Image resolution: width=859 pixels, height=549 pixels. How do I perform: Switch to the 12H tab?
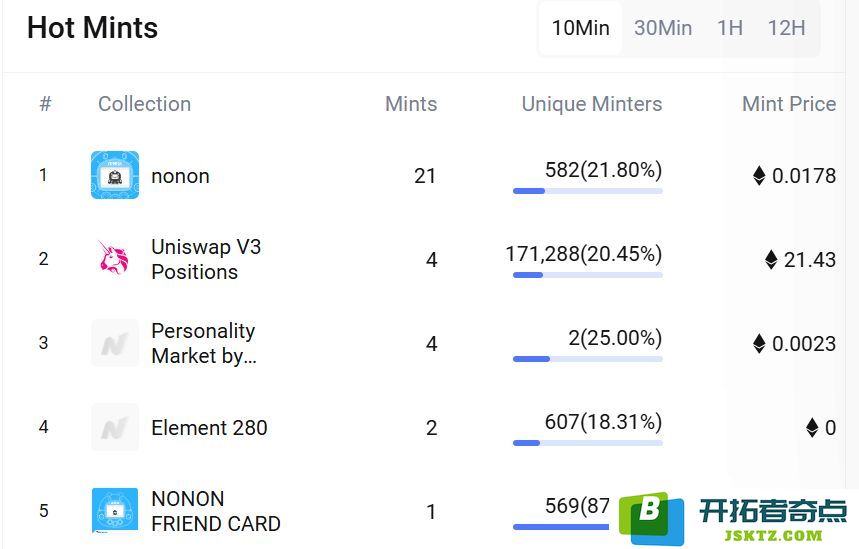pos(786,28)
